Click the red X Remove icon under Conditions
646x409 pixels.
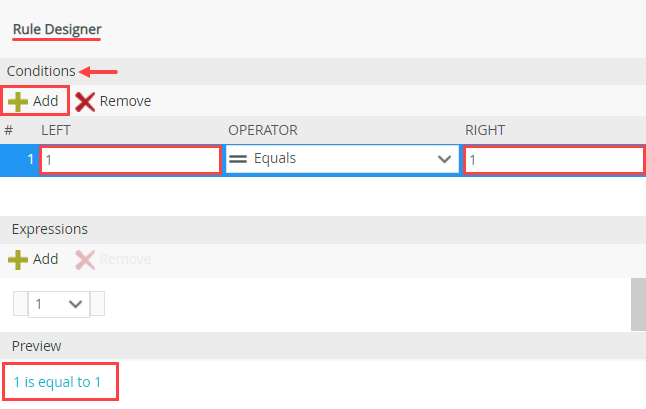[86, 101]
